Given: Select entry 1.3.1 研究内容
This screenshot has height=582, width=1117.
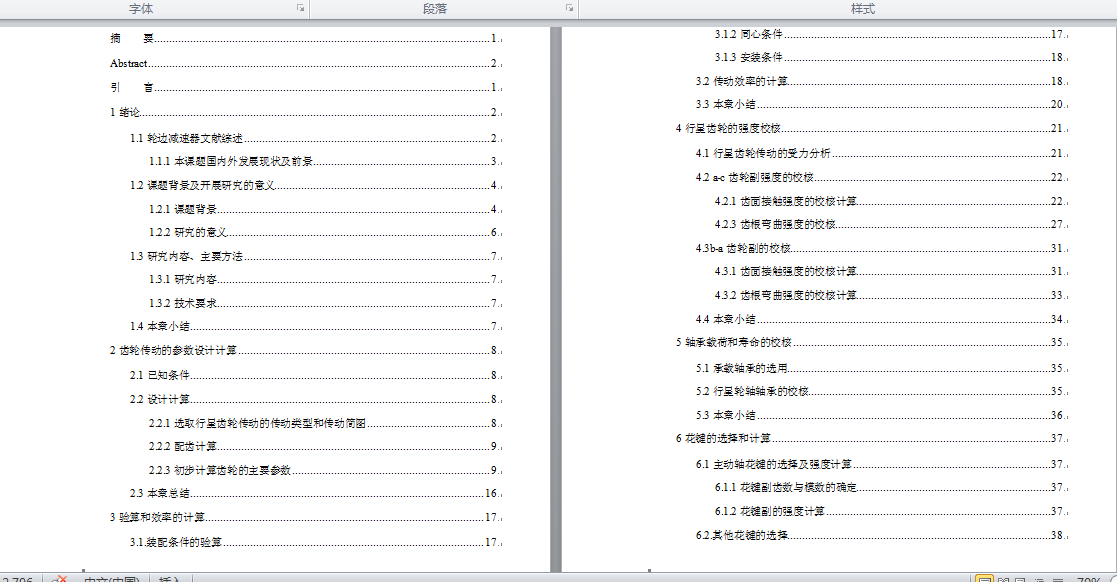Looking at the screenshot, I should point(326,279).
